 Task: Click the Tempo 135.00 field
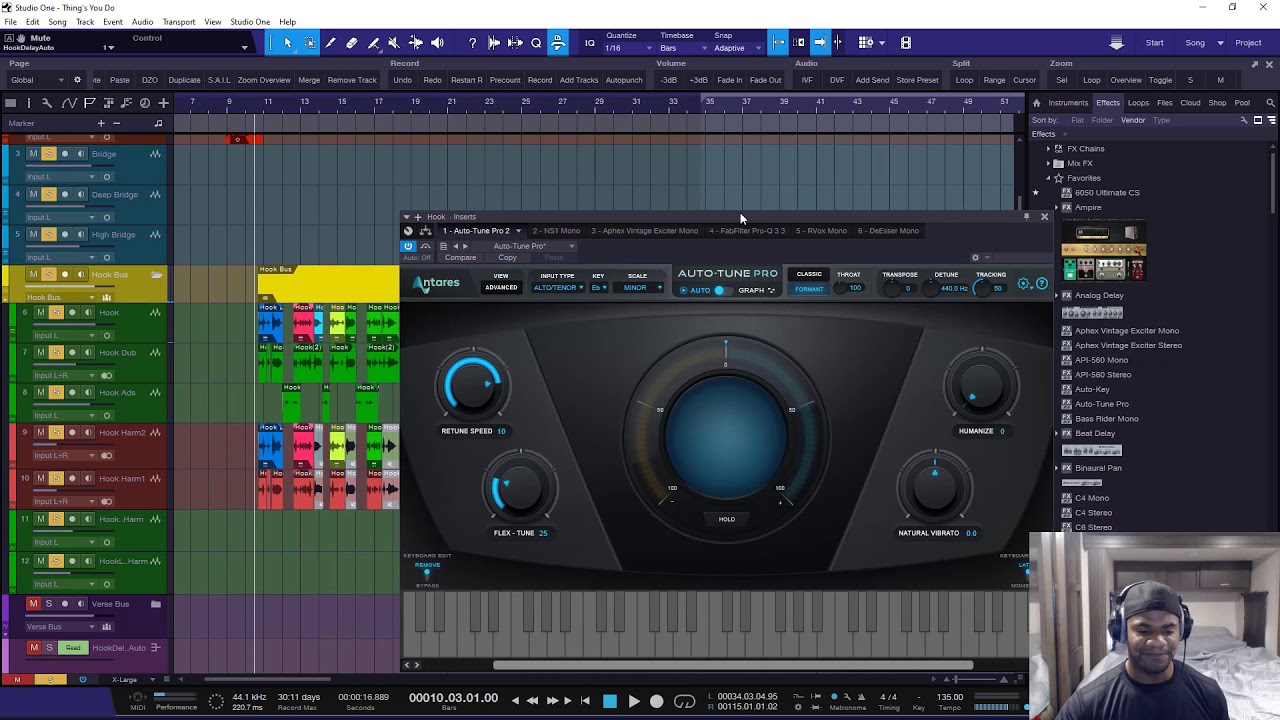point(950,697)
